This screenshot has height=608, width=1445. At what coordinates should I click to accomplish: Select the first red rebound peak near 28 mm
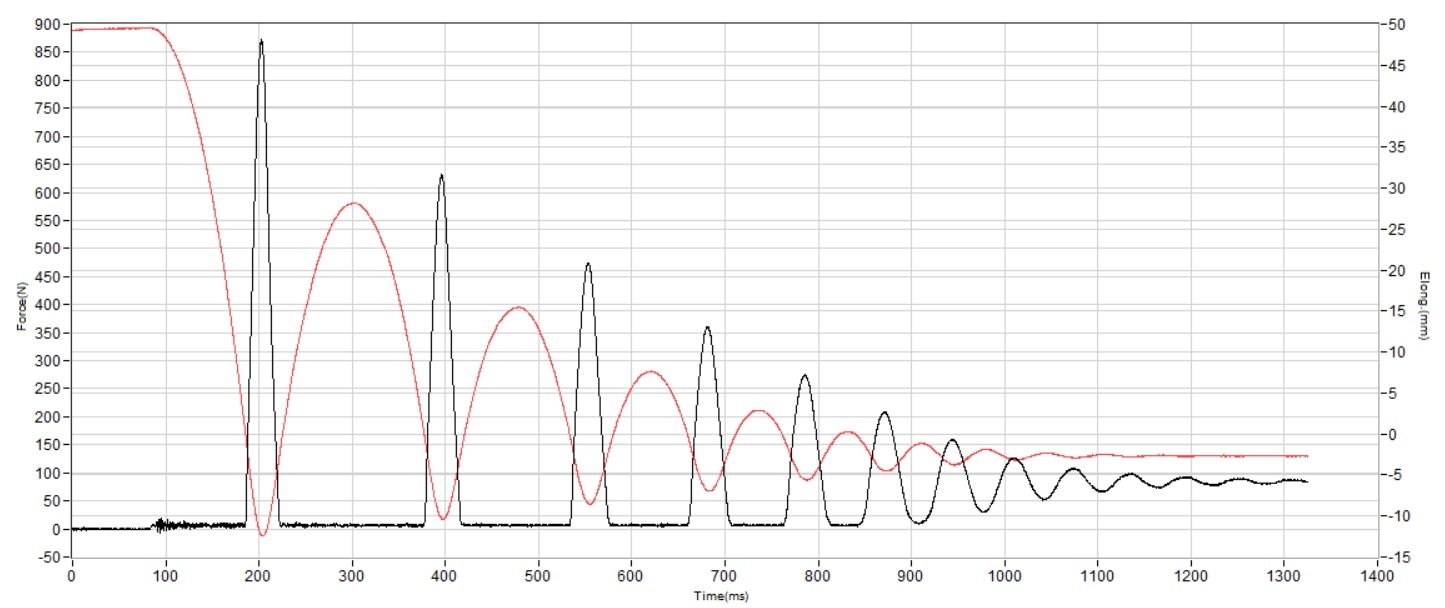pyautogui.click(x=353, y=203)
